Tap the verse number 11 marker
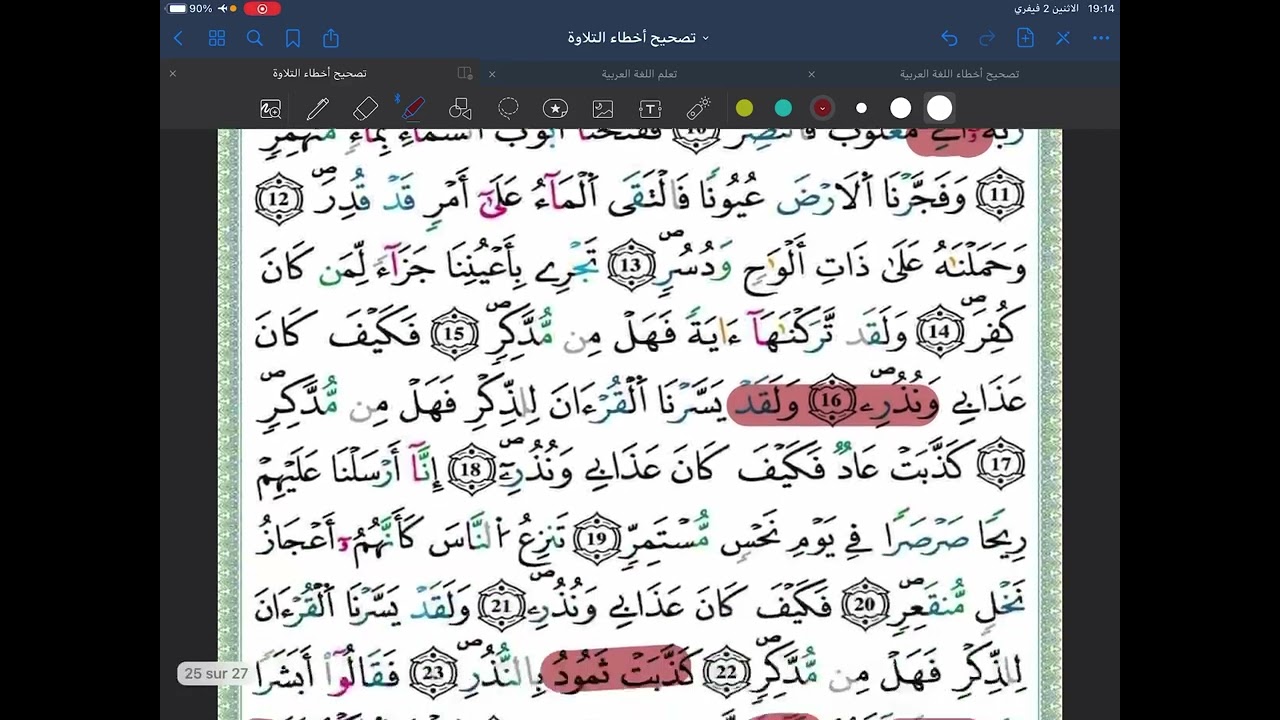1280x720 pixels. point(1000,196)
